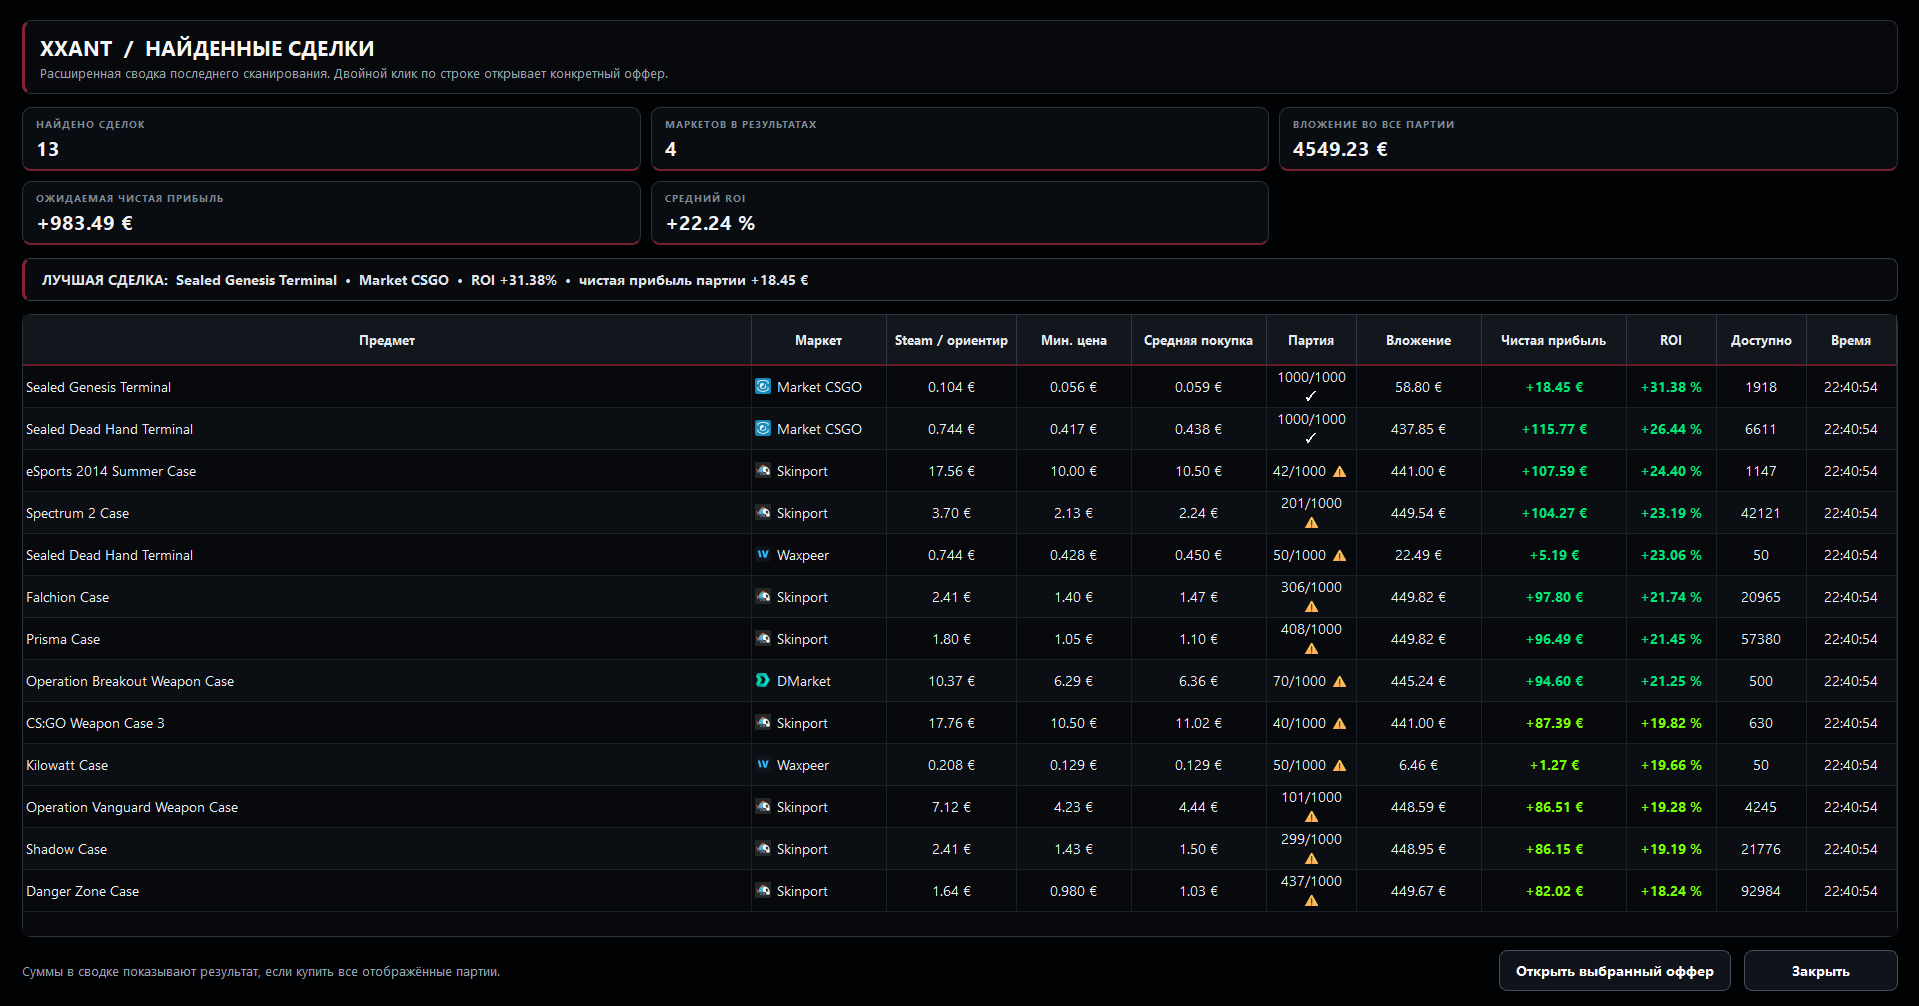Select the 'Operation Breakout Weapon Case' item name

pyautogui.click(x=130, y=681)
